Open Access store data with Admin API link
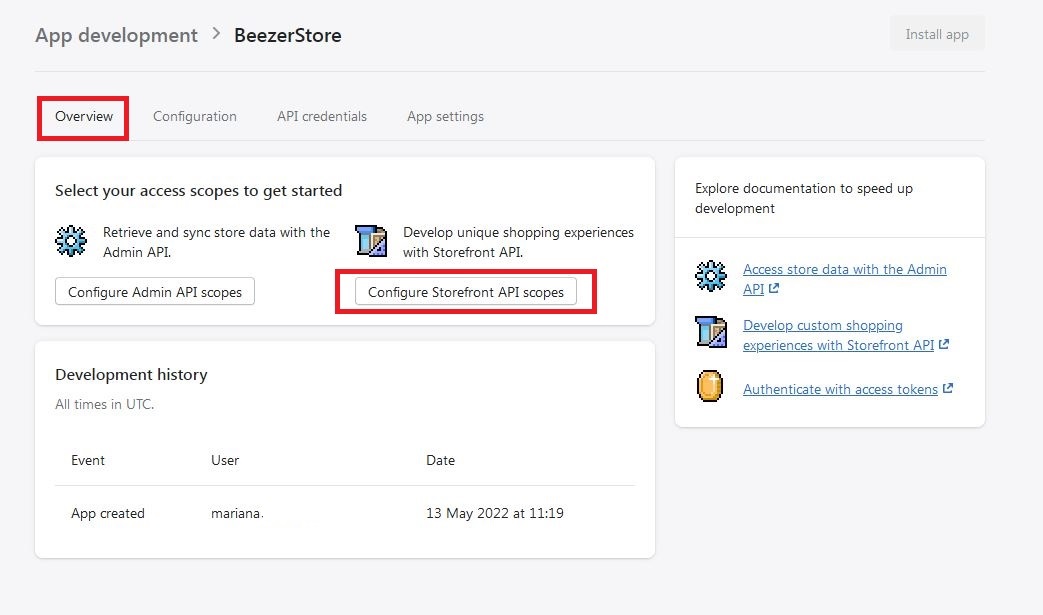The image size is (1043, 615). (x=844, y=270)
